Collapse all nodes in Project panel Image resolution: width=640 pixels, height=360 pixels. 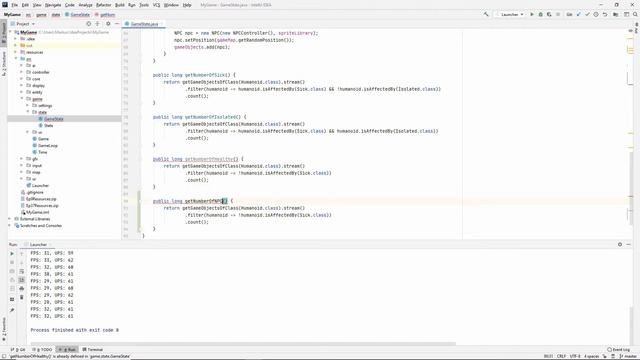[98, 24]
